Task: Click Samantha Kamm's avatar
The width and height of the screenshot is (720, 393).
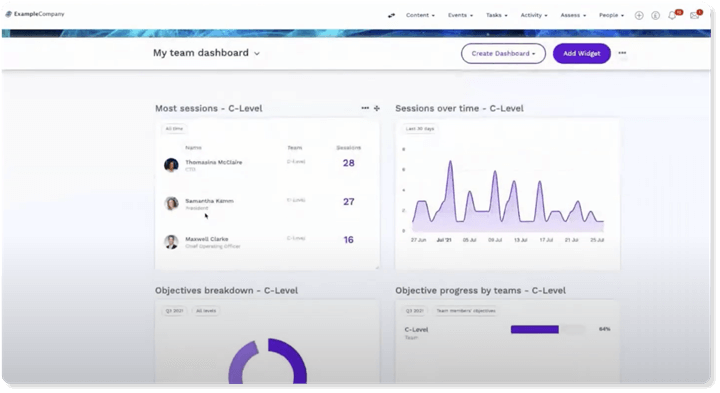Action: pyautogui.click(x=171, y=203)
